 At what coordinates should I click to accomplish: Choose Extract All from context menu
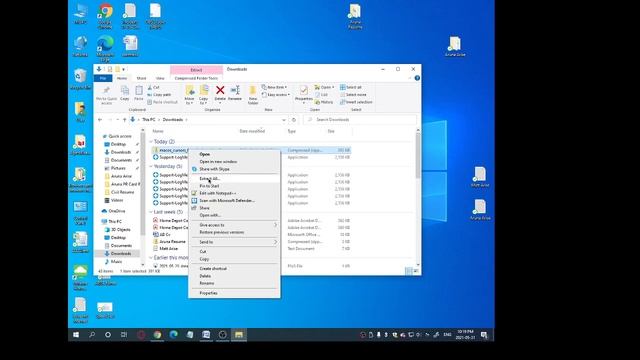(234, 179)
